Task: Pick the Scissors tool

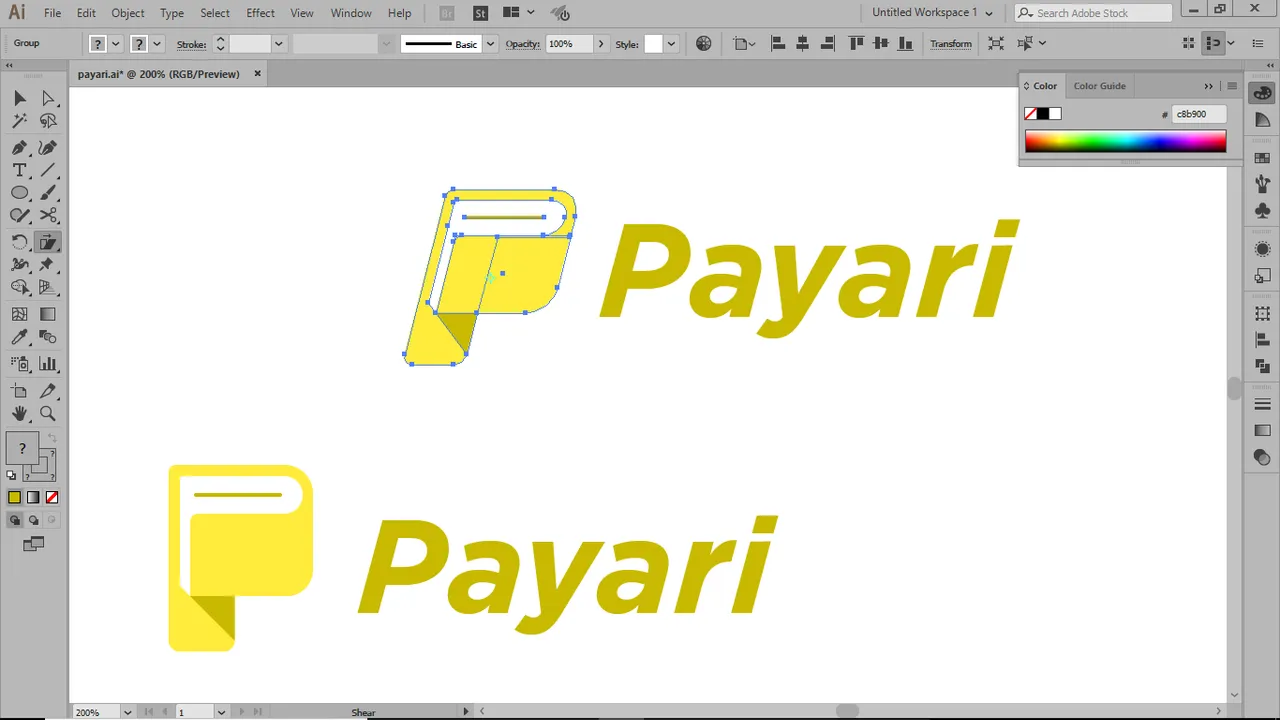Action: pyautogui.click(x=47, y=215)
